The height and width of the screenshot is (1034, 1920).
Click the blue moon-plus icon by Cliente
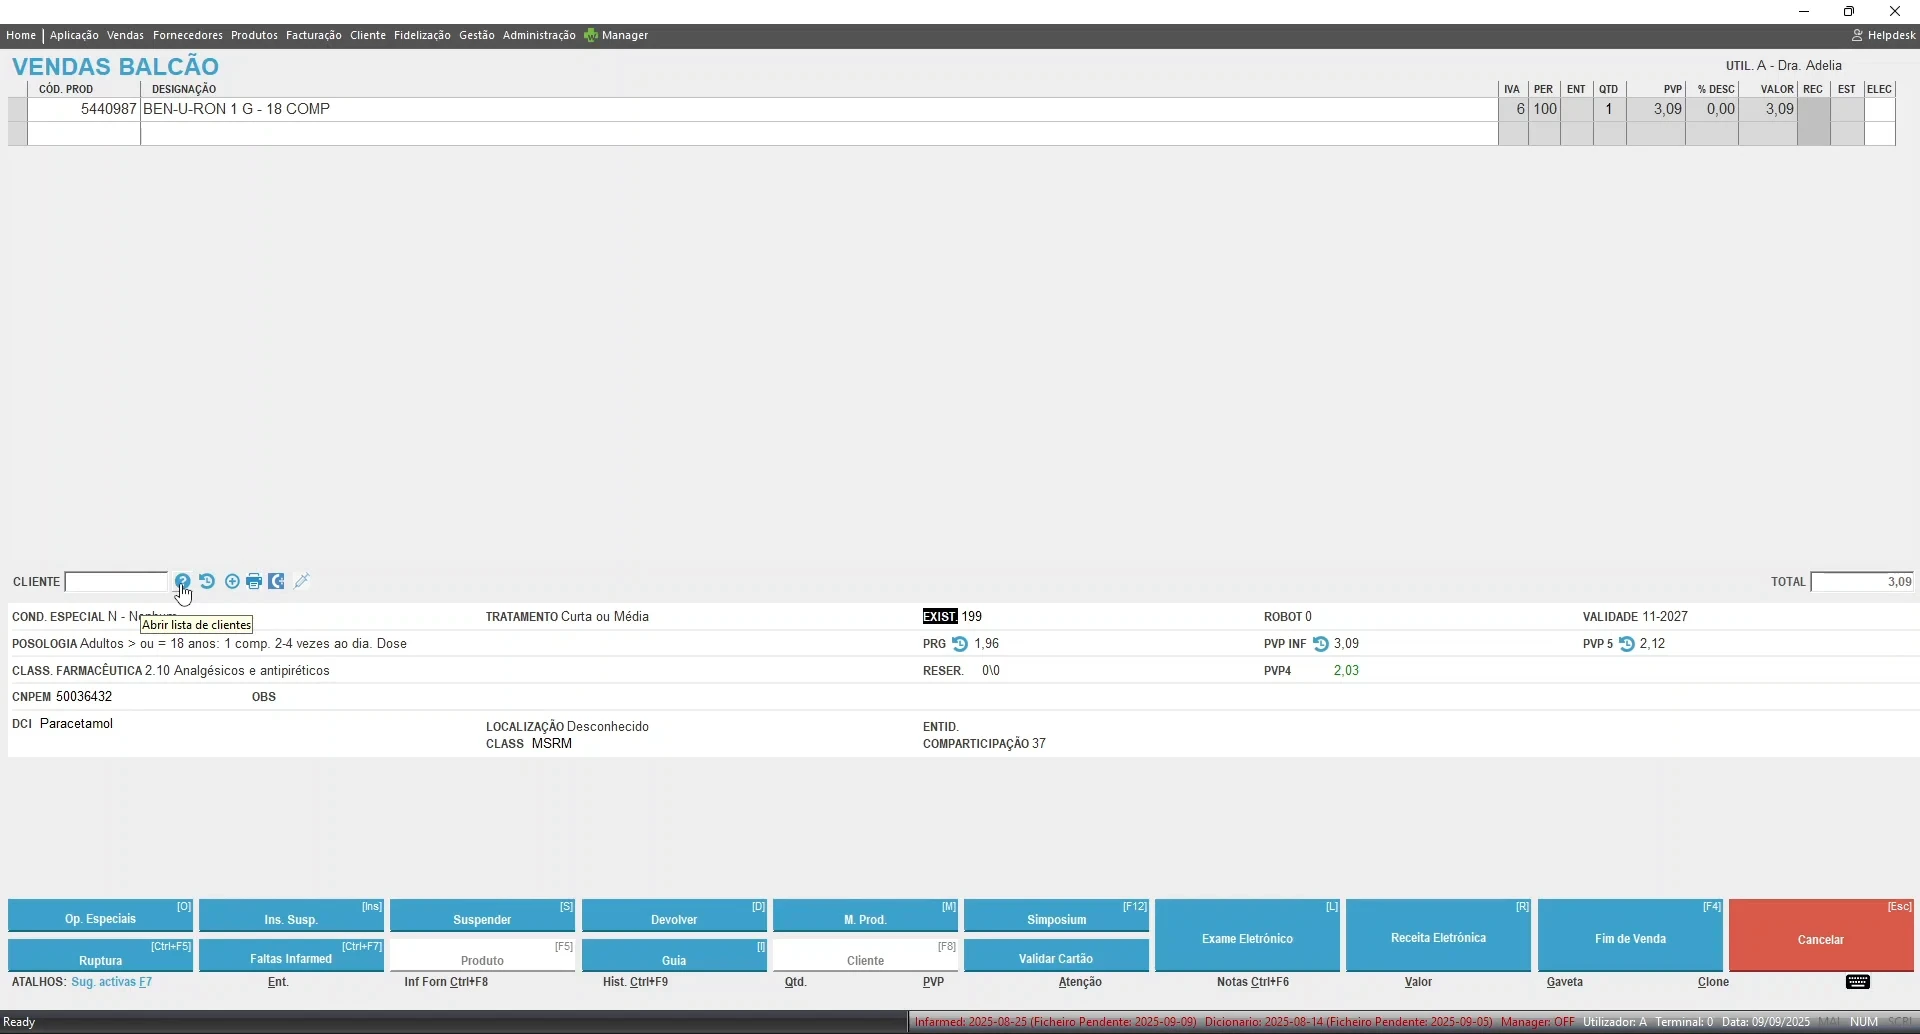pos(277,581)
